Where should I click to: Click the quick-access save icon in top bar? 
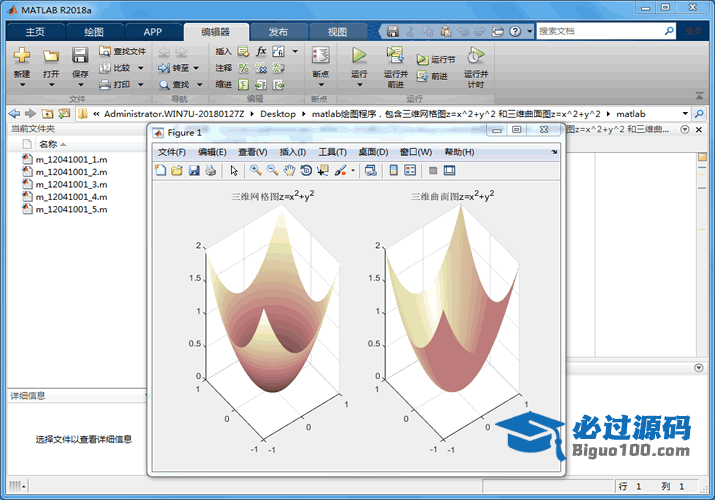(x=393, y=31)
